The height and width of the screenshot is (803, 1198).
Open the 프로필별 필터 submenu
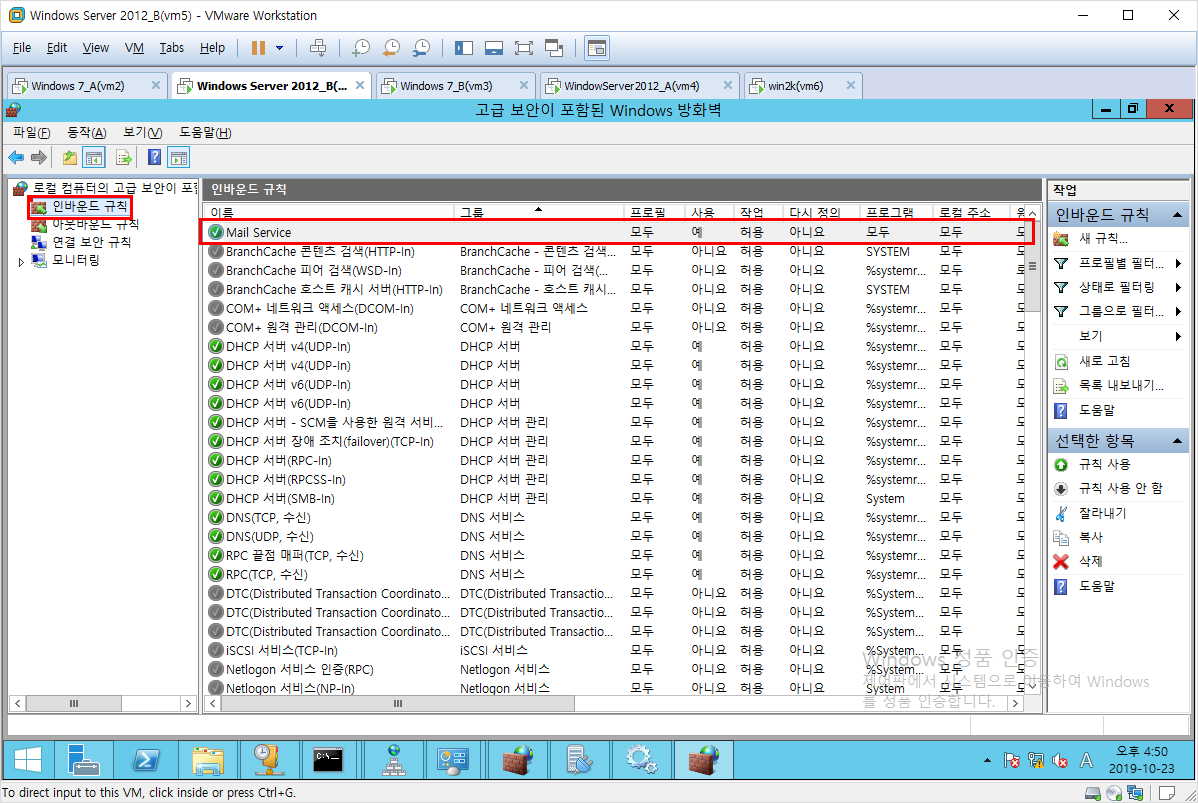[1120, 264]
